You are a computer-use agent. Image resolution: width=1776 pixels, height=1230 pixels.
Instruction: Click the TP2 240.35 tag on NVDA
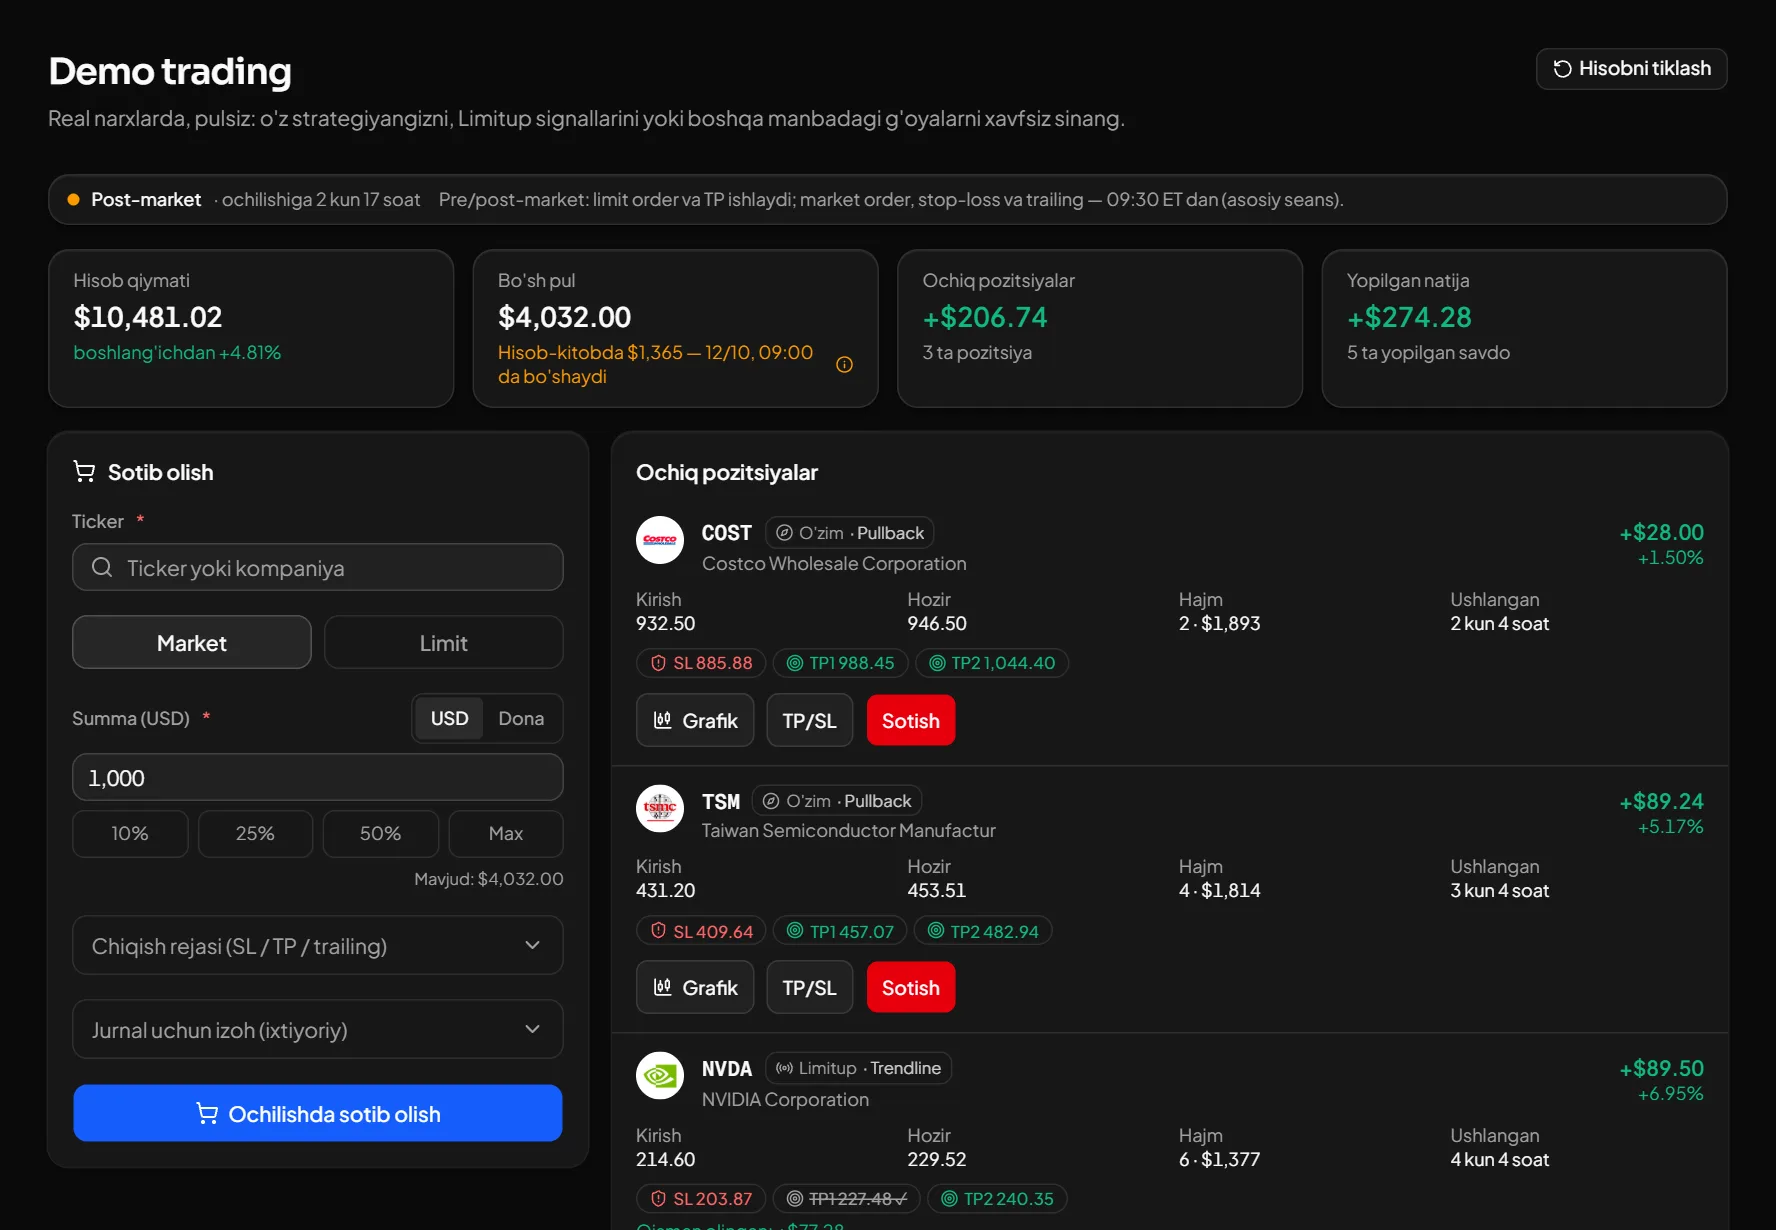(997, 1198)
